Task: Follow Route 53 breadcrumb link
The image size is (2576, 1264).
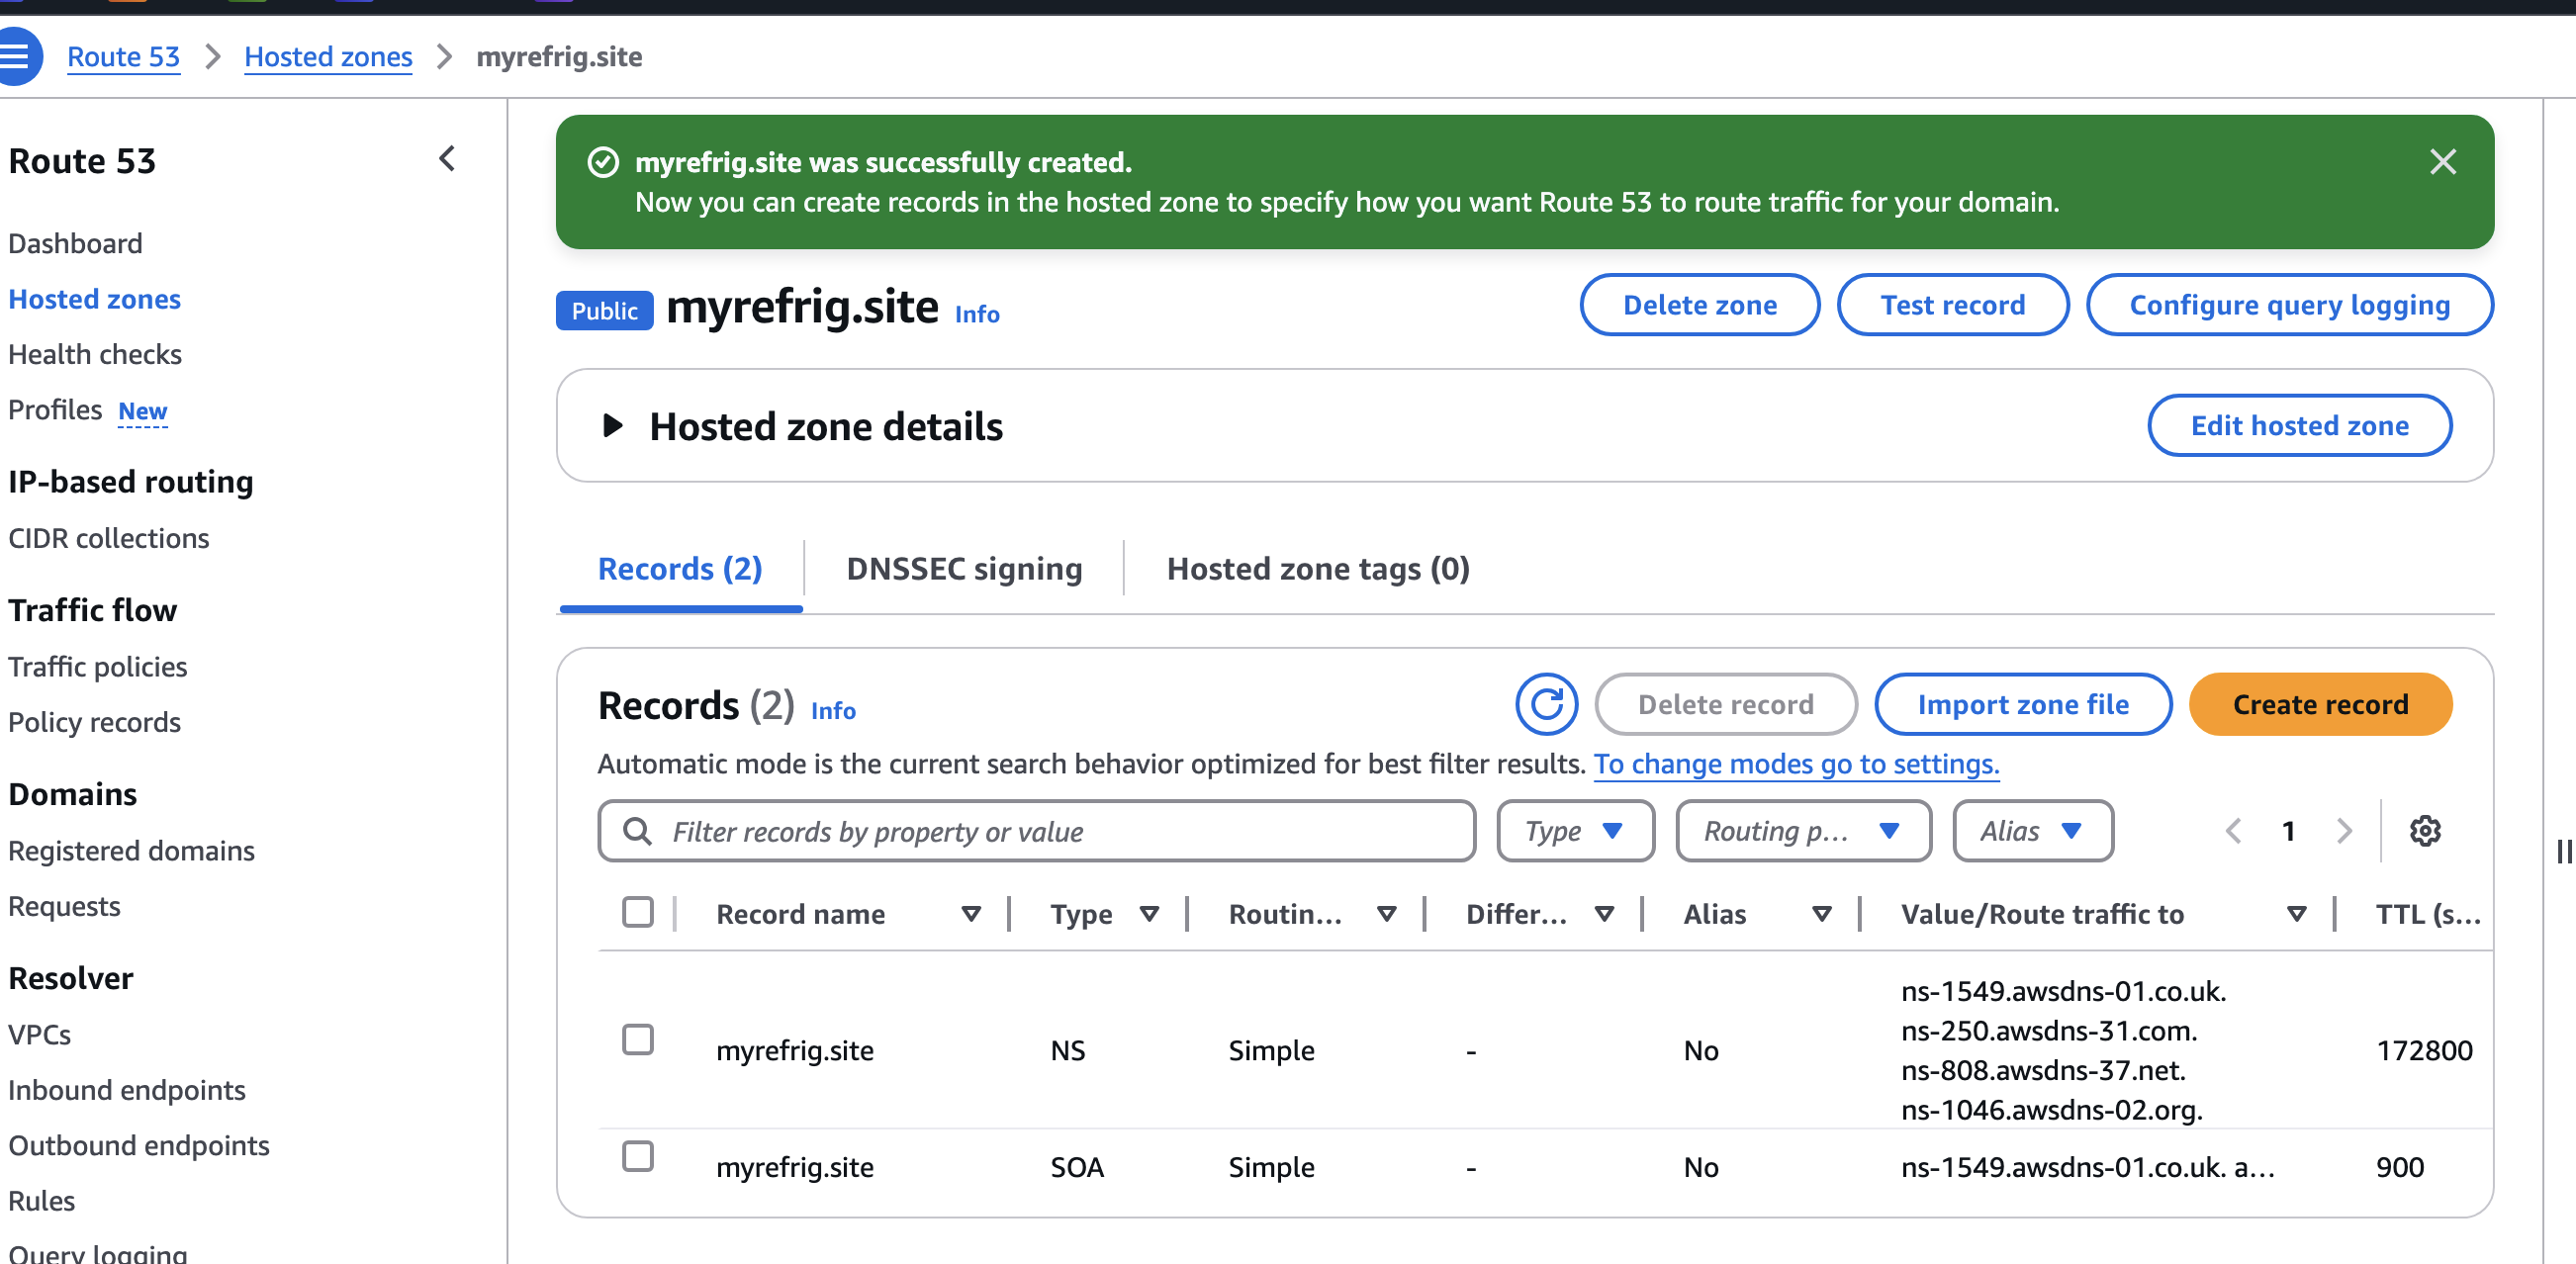Action: tap(124, 57)
